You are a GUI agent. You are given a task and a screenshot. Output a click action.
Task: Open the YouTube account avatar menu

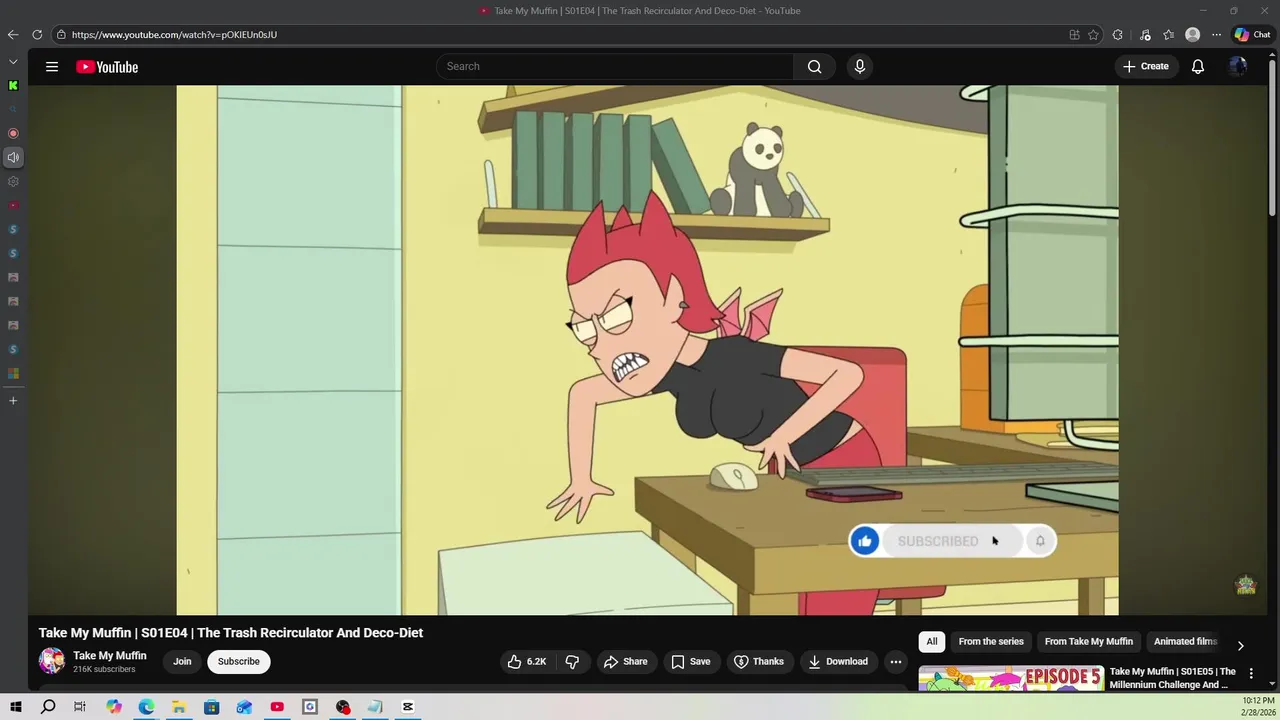click(1238, 66)
